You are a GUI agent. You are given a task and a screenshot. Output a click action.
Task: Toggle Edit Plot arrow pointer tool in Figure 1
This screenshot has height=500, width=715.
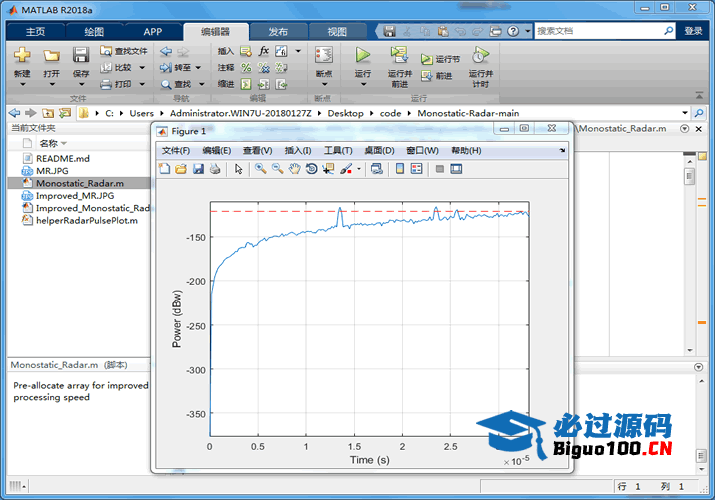pos(238,169)
